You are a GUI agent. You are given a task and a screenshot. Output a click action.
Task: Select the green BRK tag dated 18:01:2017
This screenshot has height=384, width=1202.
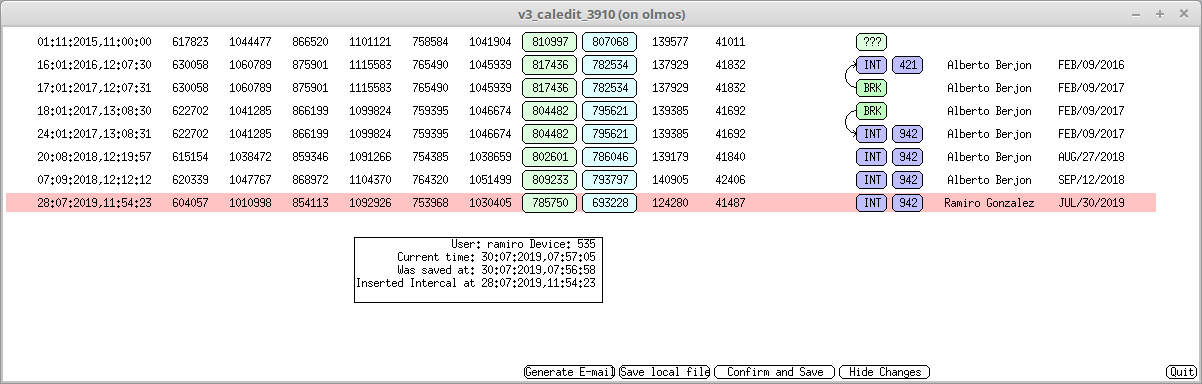tap(871, 111)
